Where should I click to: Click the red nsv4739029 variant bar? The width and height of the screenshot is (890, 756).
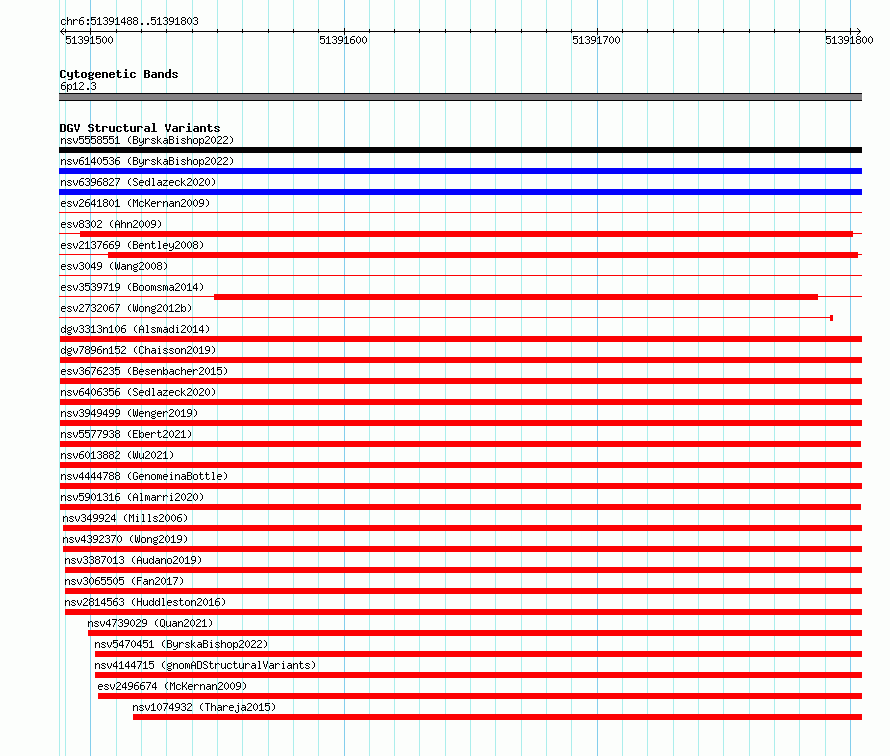[x=475, y=633]
